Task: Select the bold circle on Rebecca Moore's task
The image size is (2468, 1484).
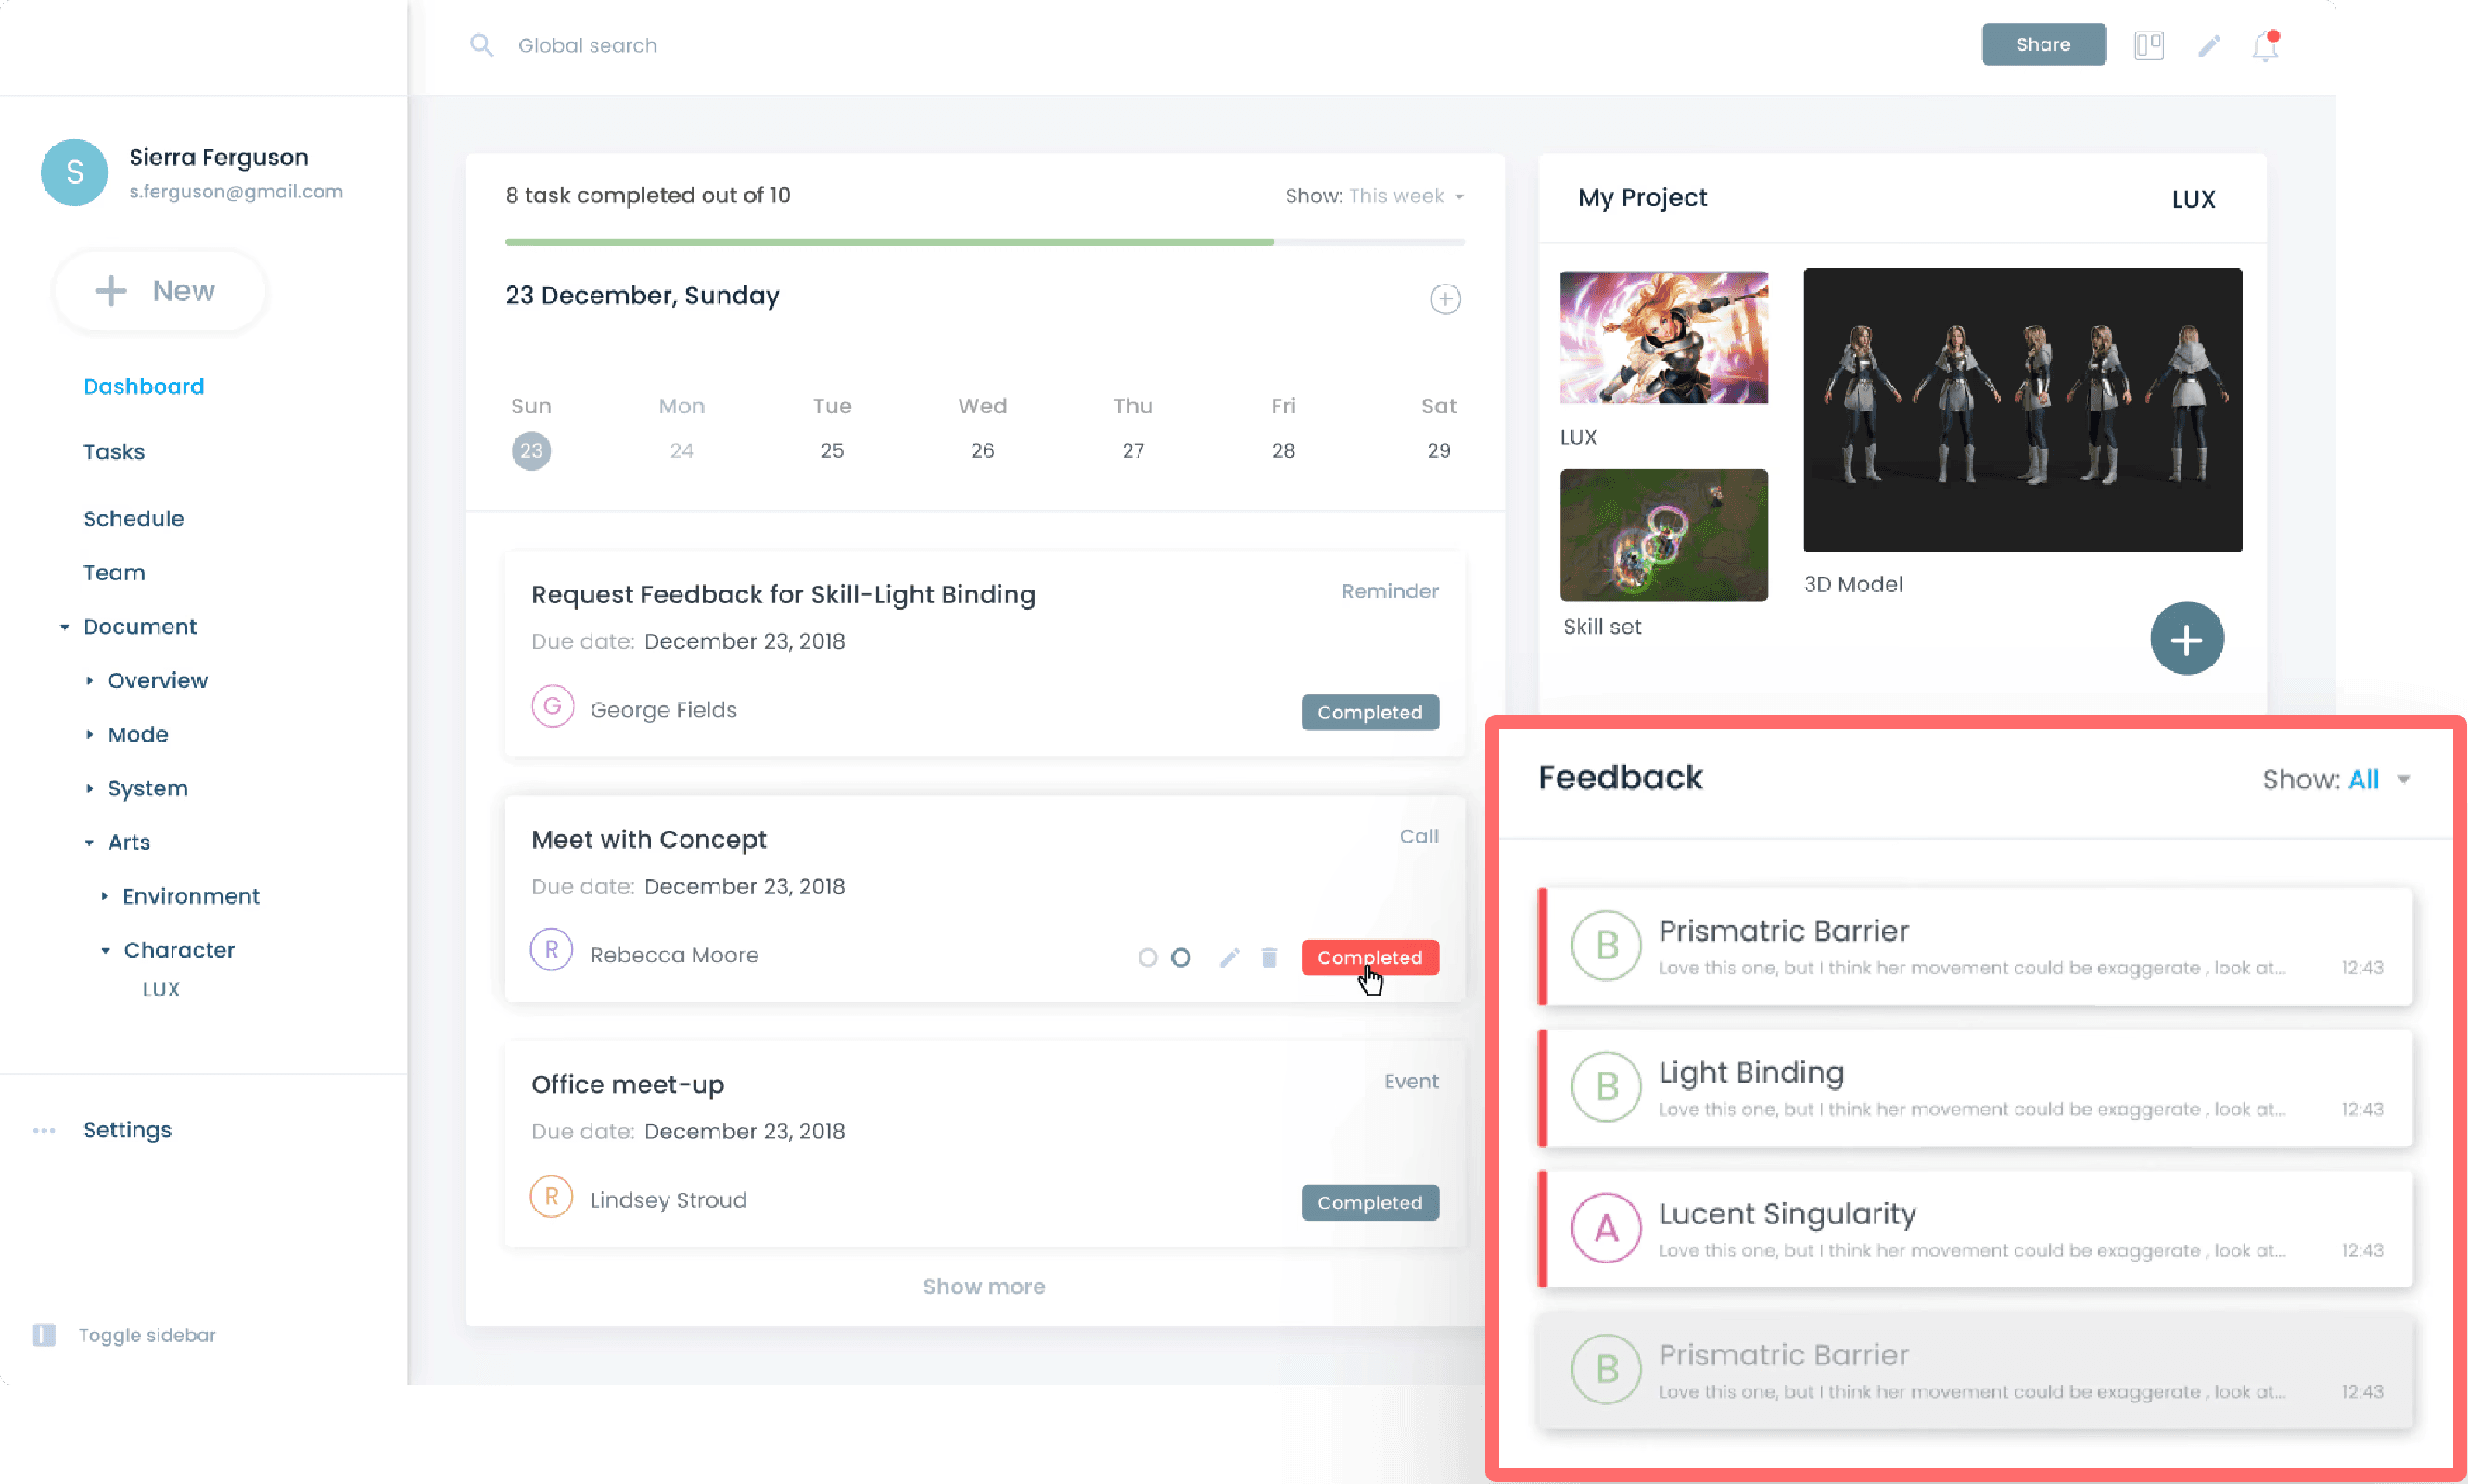Action: pos(1180,957)
